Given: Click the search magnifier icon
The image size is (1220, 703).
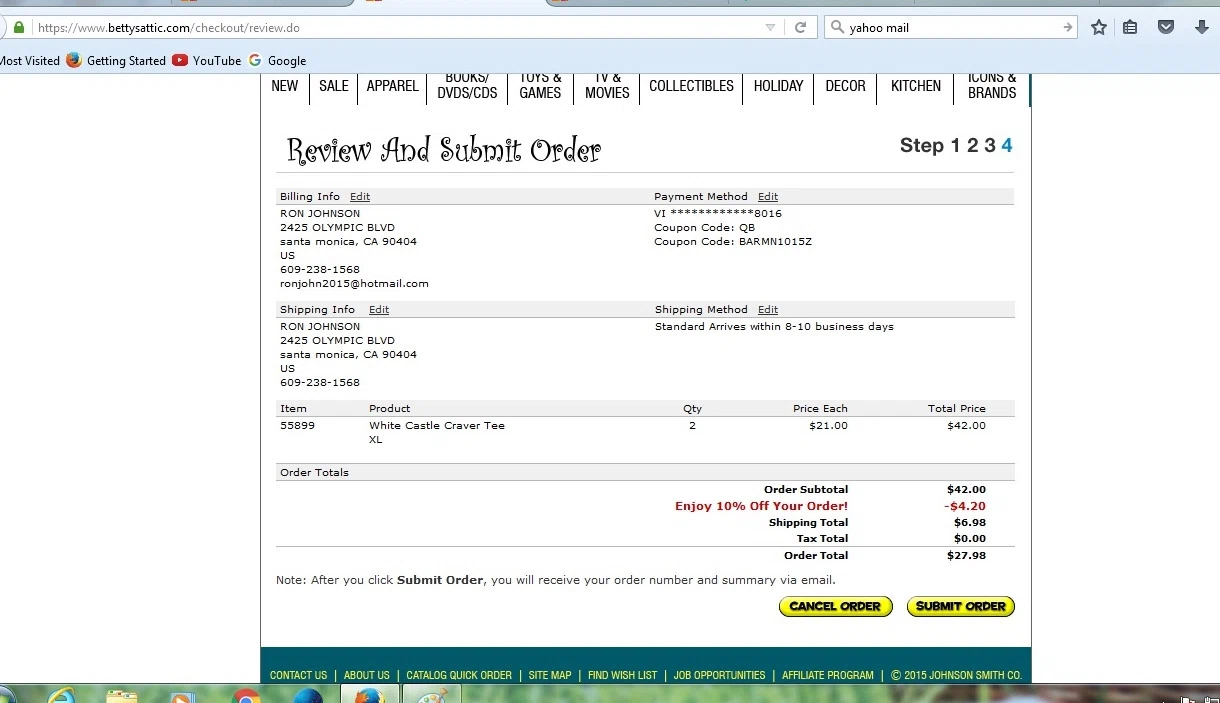Looking at the screenshot, I should coord(836,28).
